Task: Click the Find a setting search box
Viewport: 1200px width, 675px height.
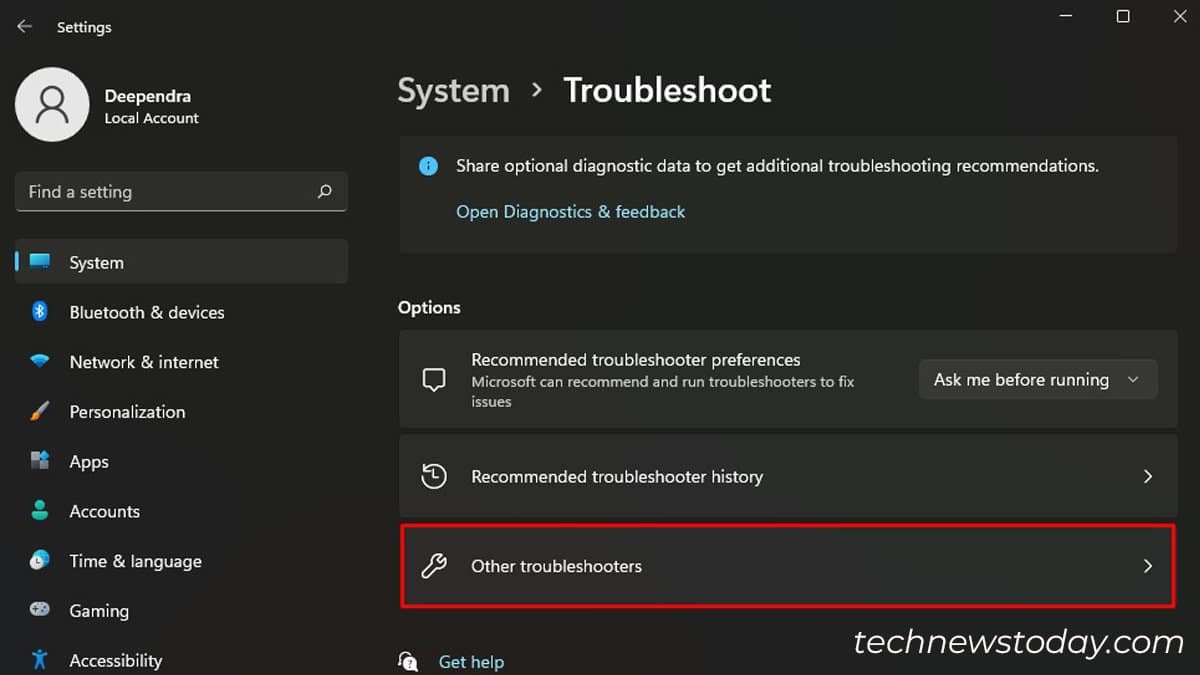Action: (181, 191)
